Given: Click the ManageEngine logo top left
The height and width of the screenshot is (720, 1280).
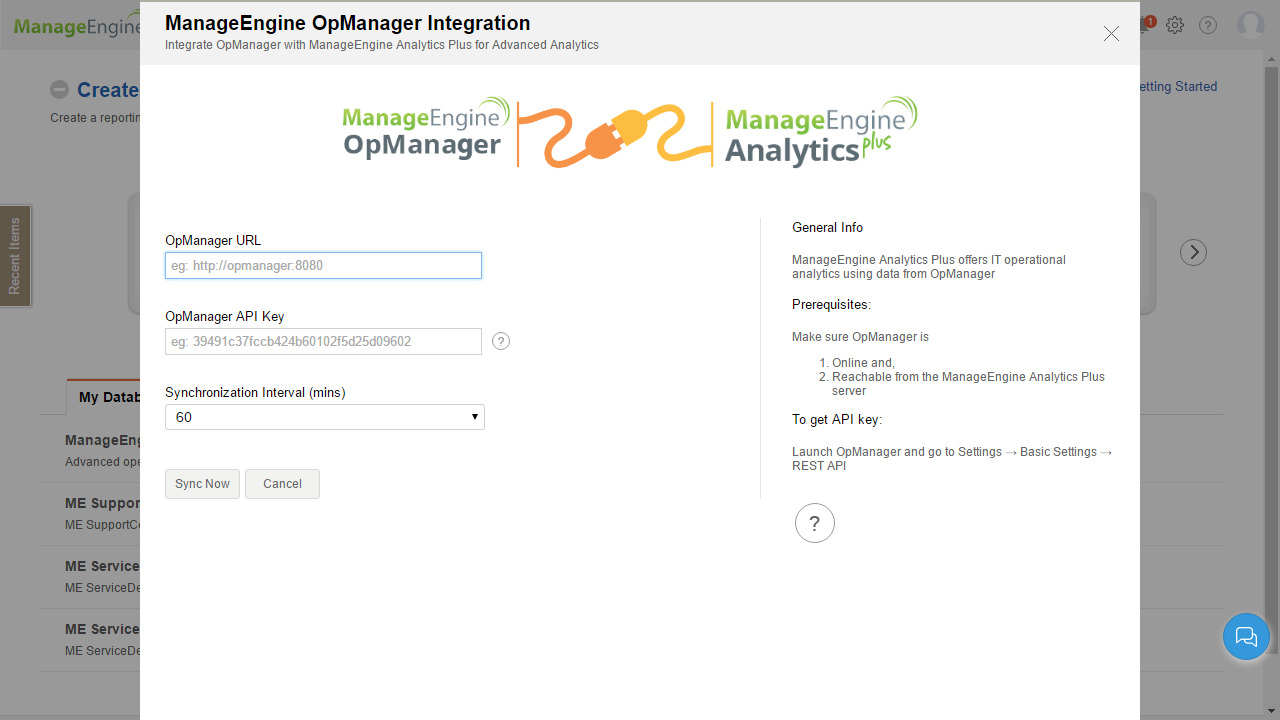Looking at the screenshot, I should 70,25.
